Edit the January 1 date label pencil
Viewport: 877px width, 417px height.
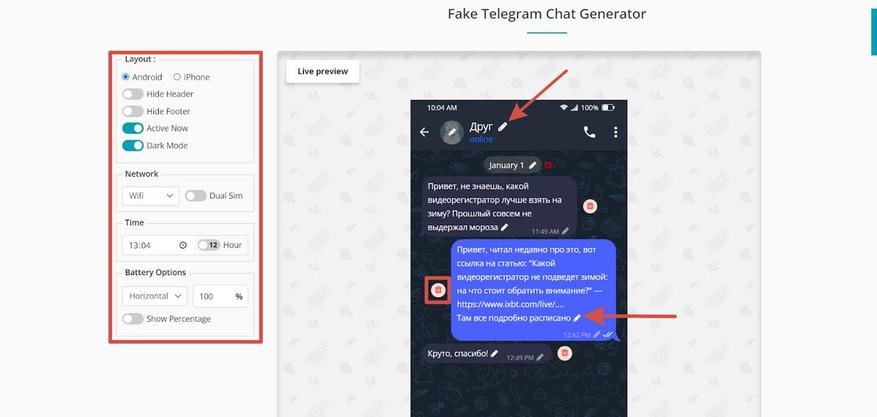(533, 165)
